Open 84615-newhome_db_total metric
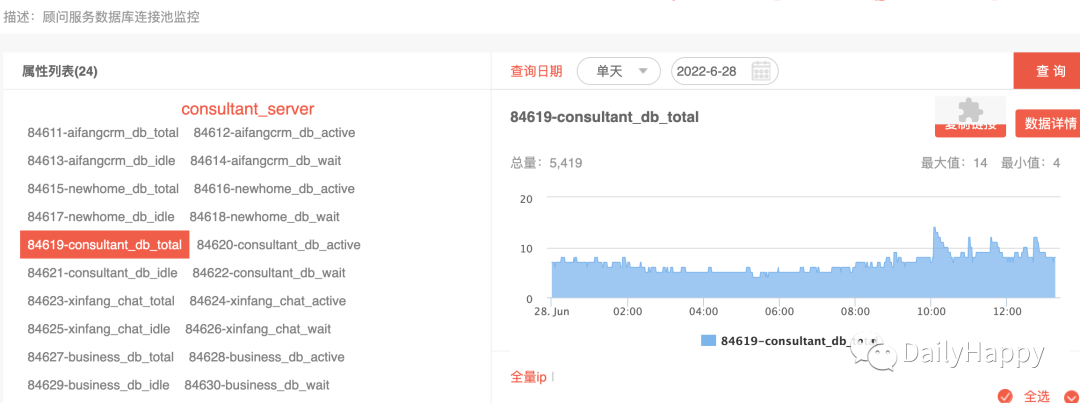This screenshot has height=403, width=1080. tap(103, 189)
